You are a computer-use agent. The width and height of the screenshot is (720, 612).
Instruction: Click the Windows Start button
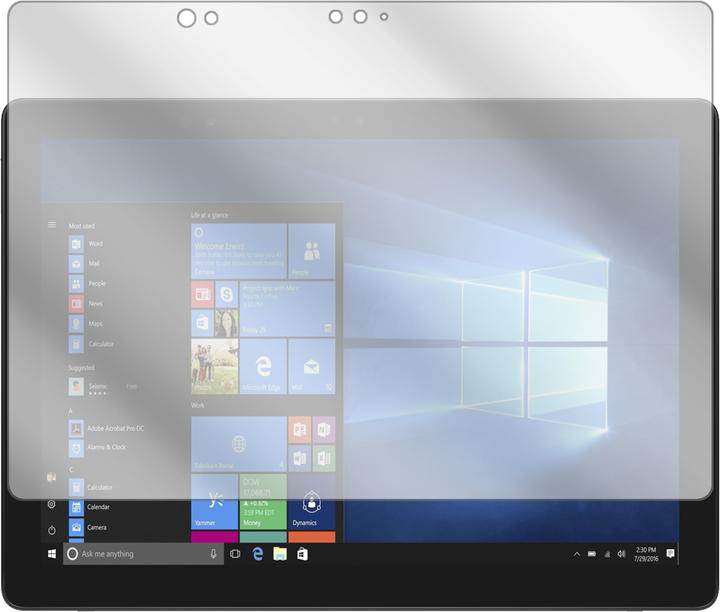(x=52, y=554)
